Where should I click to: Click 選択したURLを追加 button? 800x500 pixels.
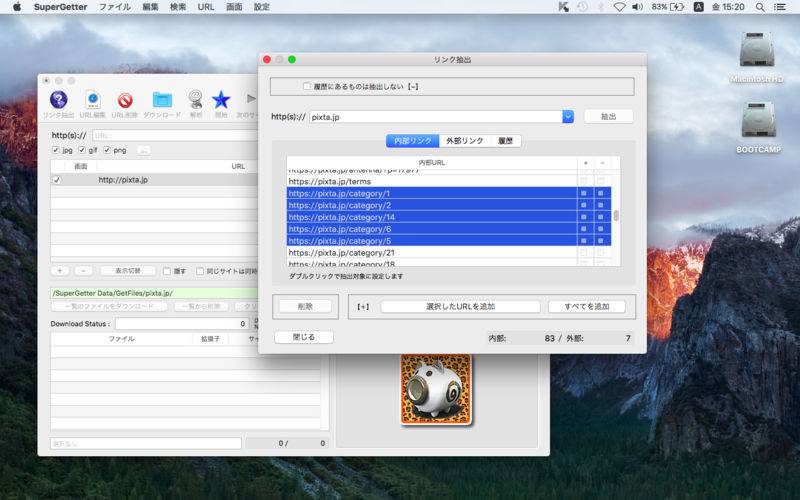click(460, 306)
